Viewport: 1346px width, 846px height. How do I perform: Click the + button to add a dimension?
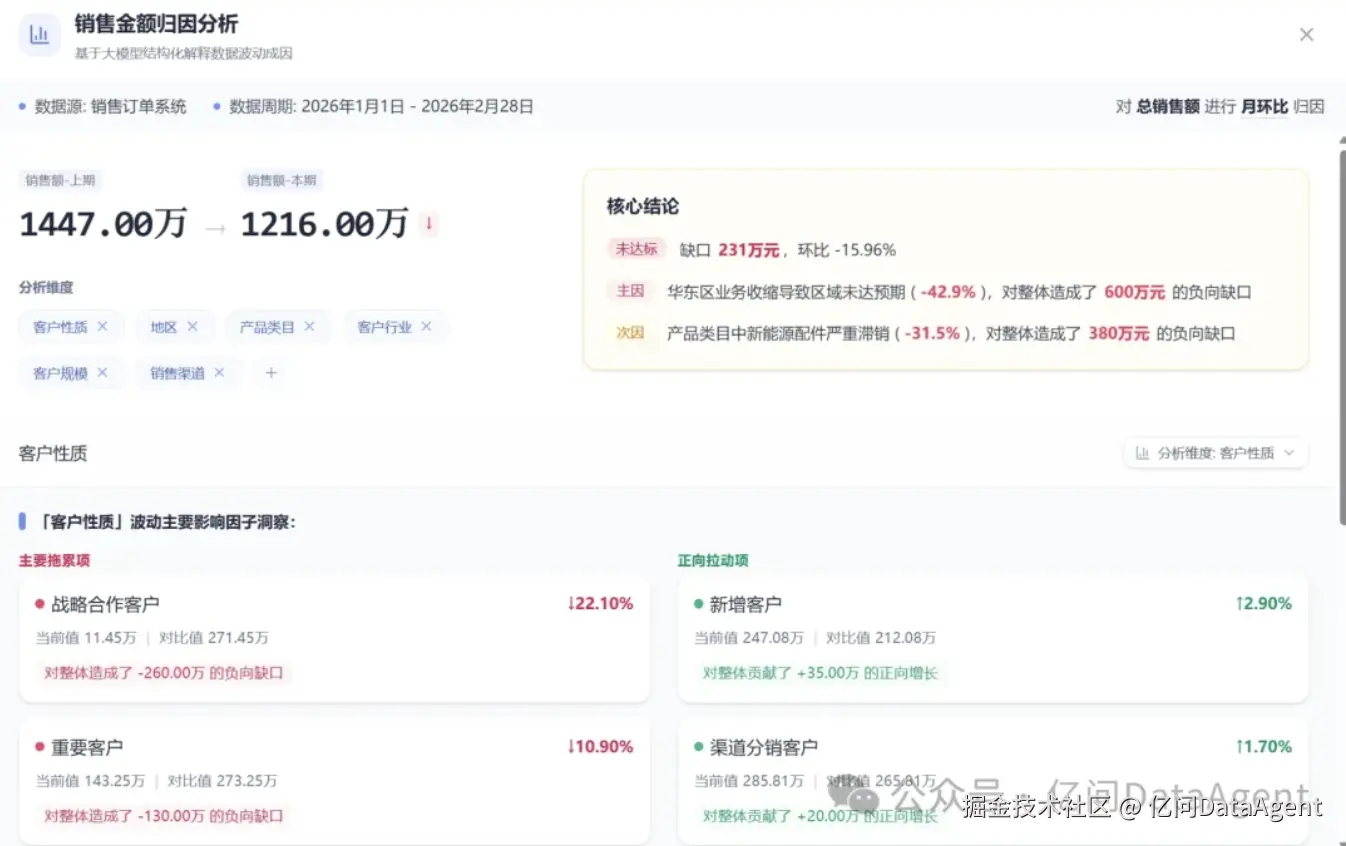tap(270, 372)
